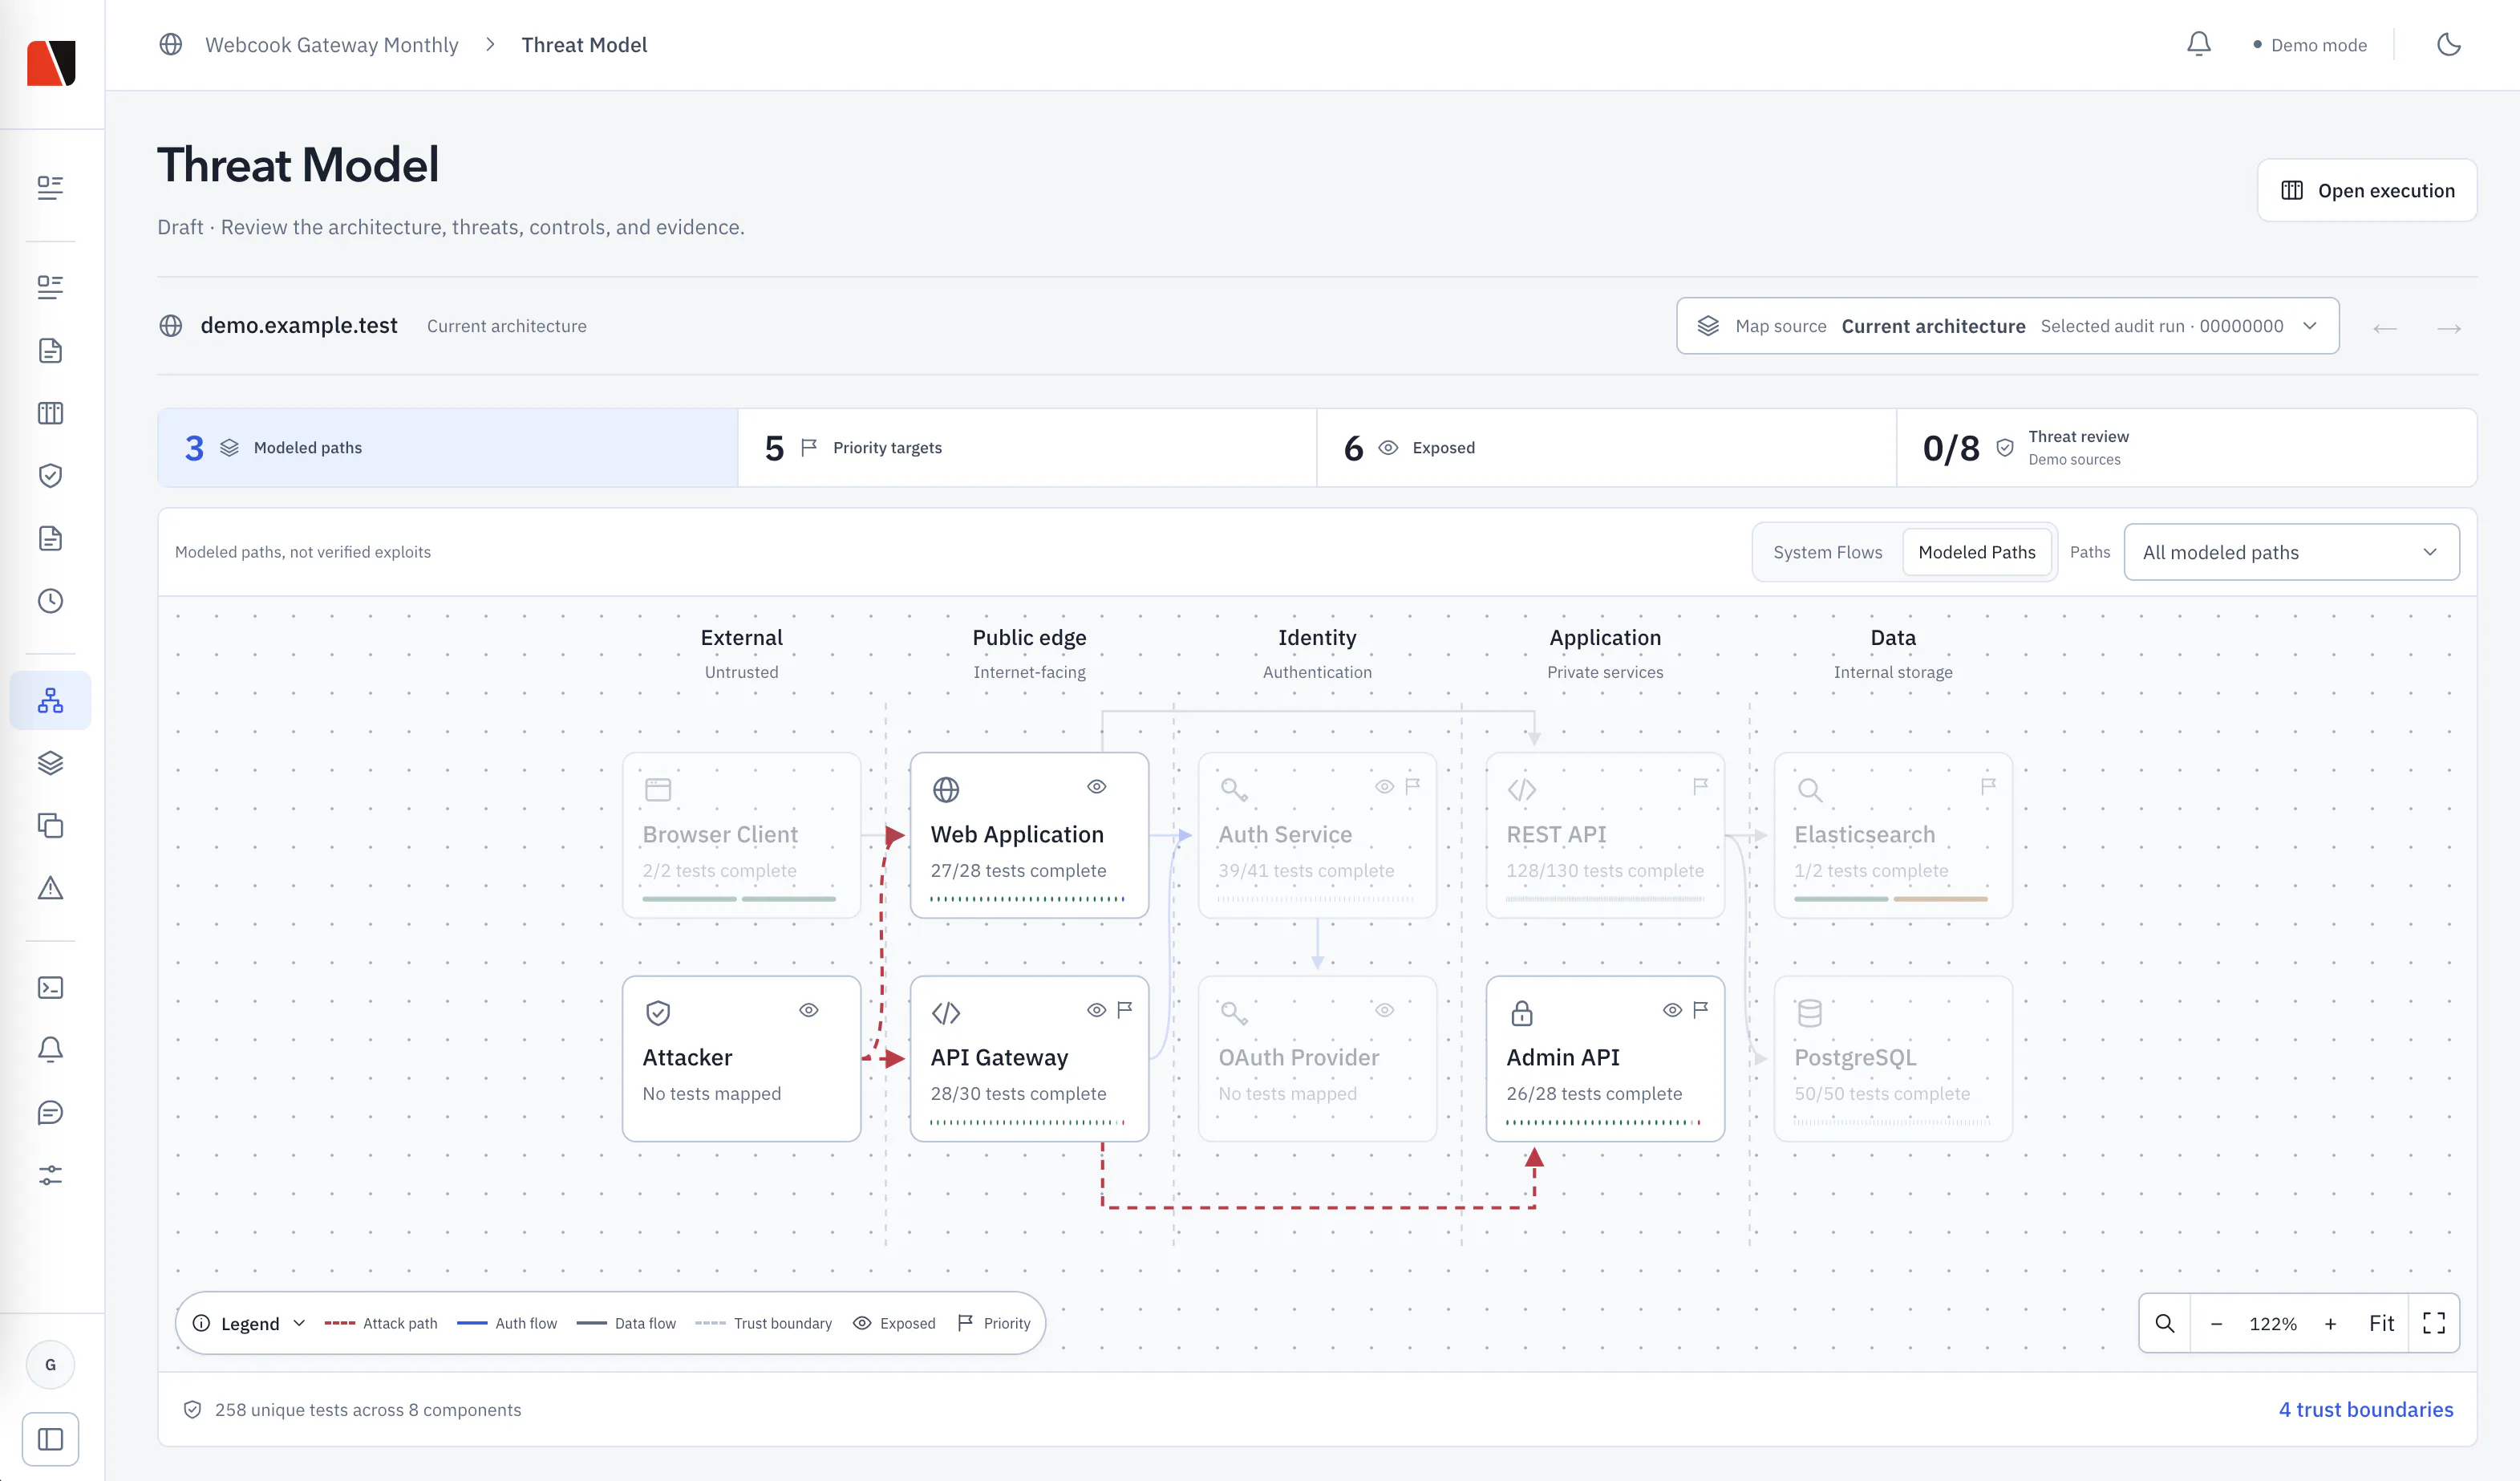This screenshot has height=1481, width=2520.
Task: Open the lower document sidebar icon
Action: click(50, 538)
